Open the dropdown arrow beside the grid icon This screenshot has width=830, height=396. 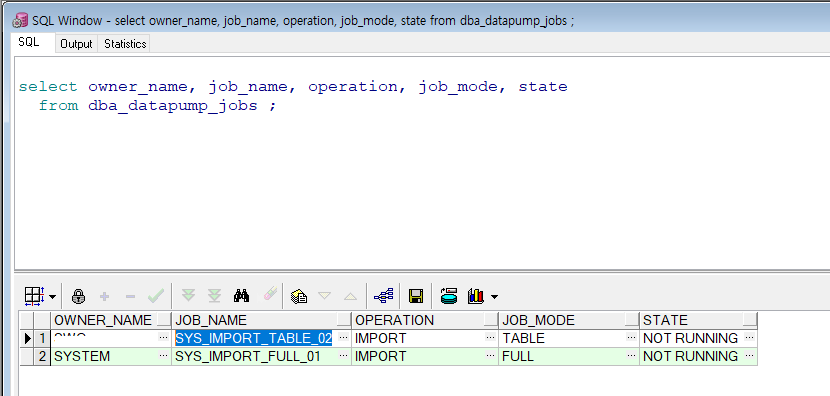(x=52, y=296)
